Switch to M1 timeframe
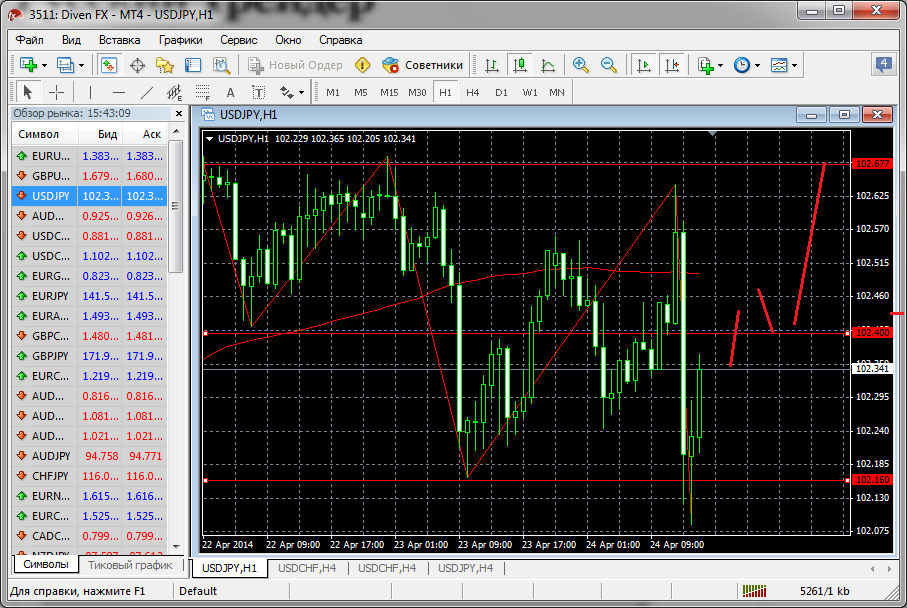907x608 pixels. click(333, 93)
